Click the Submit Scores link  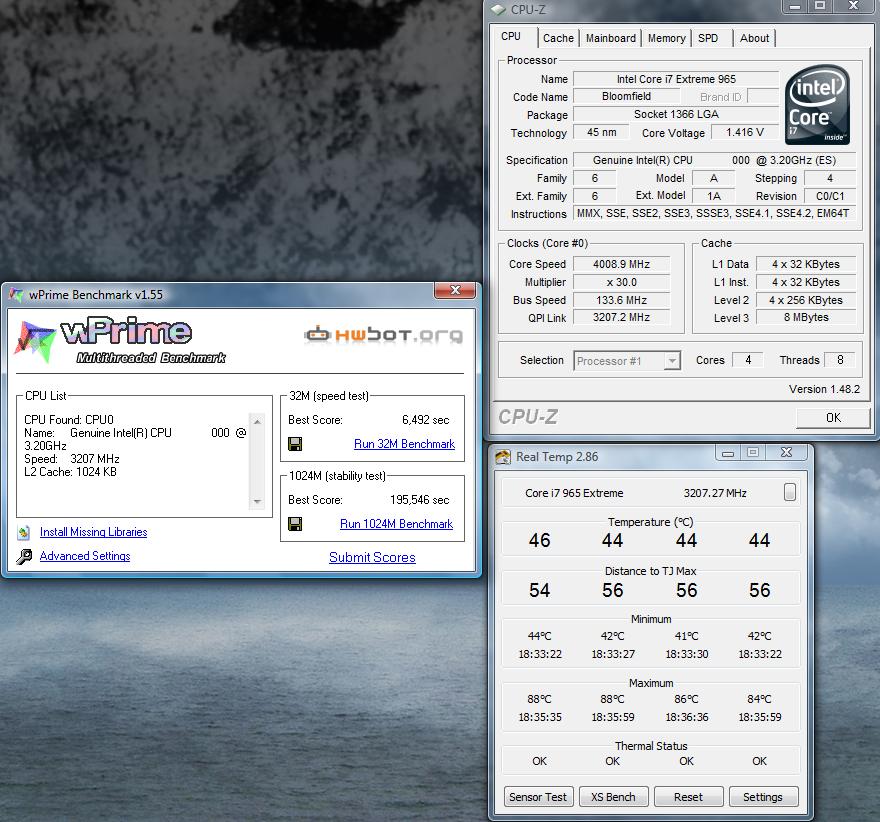pos(372,557)
